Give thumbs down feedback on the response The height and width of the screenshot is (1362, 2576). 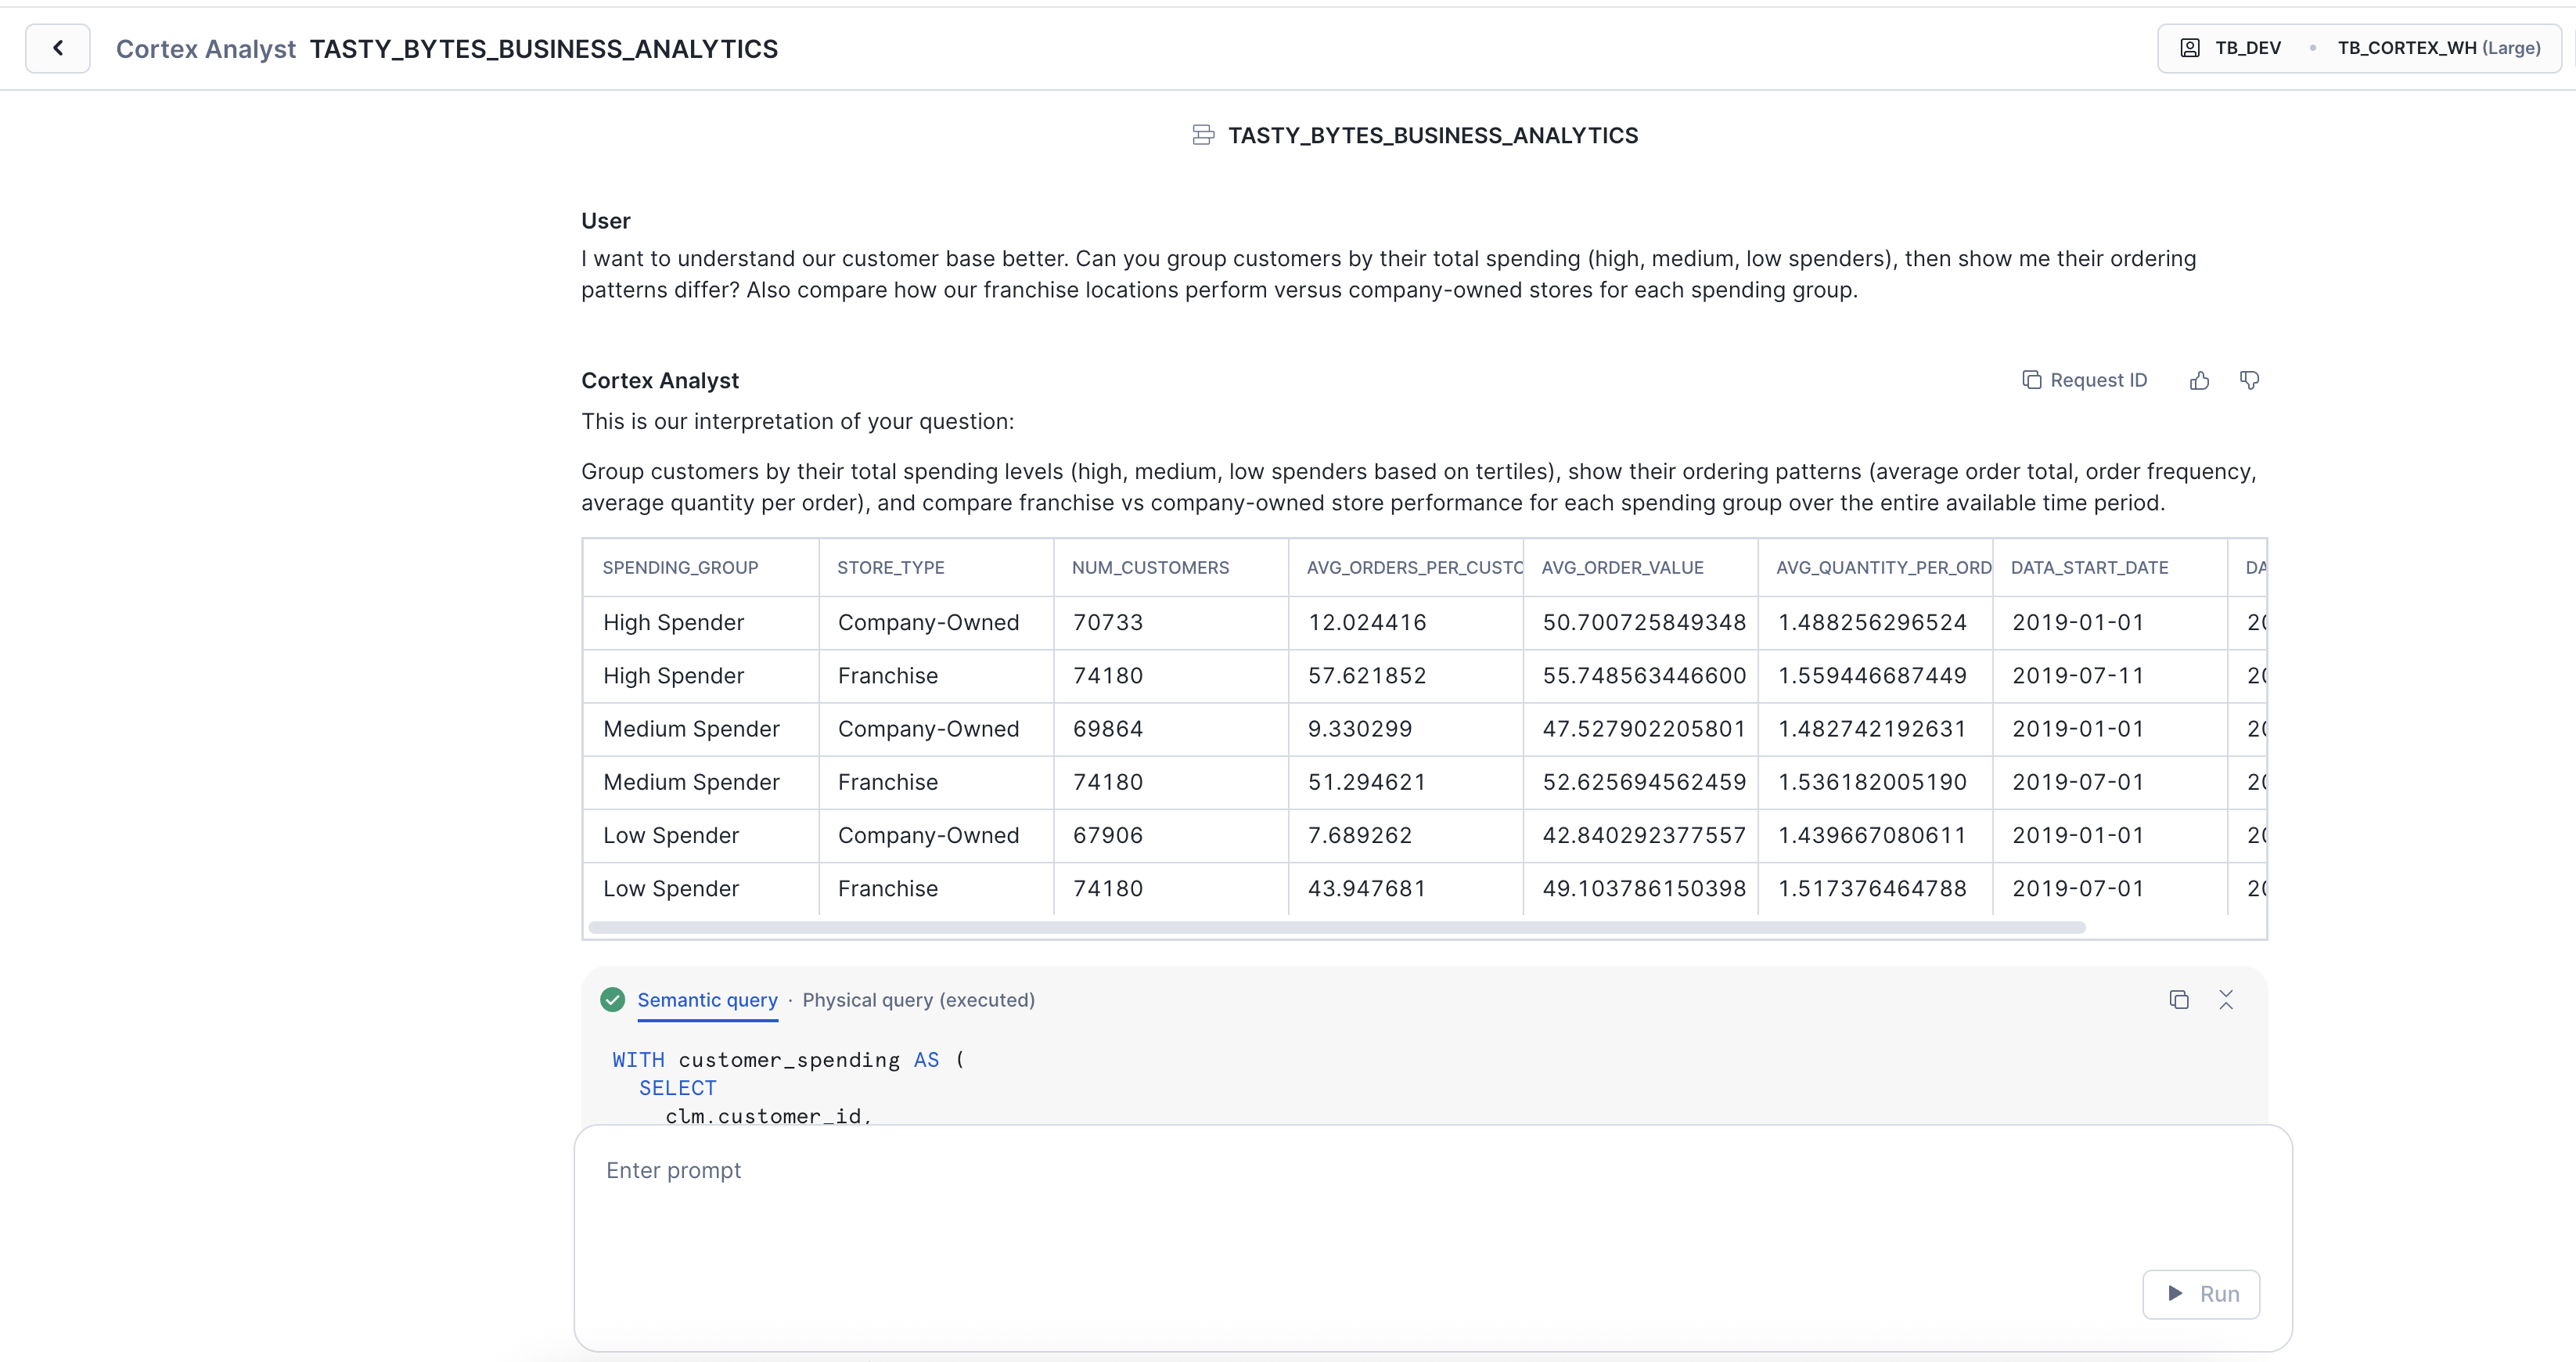click(2249, 380)
